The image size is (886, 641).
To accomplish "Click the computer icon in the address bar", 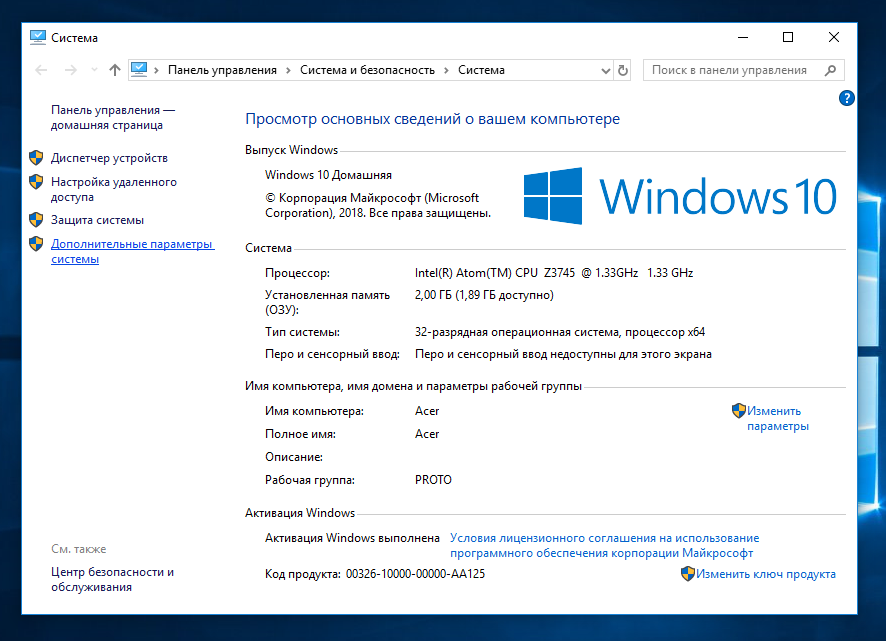I will point(139,70).
